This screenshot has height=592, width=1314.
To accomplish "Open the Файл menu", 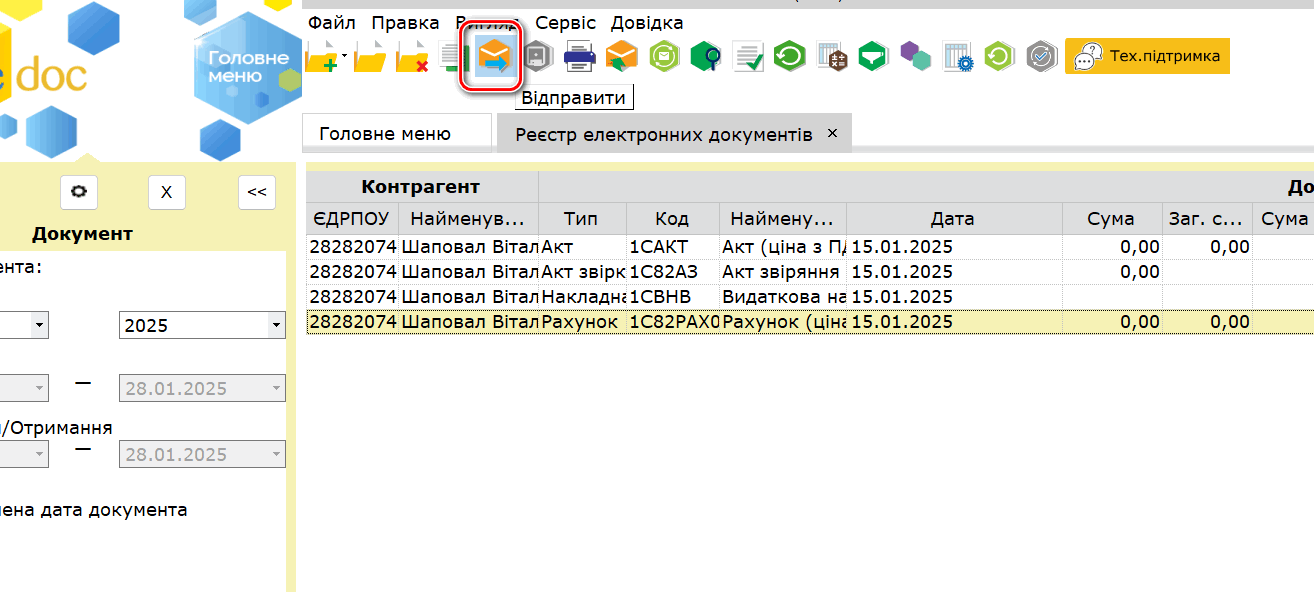I will pos(331,23).
